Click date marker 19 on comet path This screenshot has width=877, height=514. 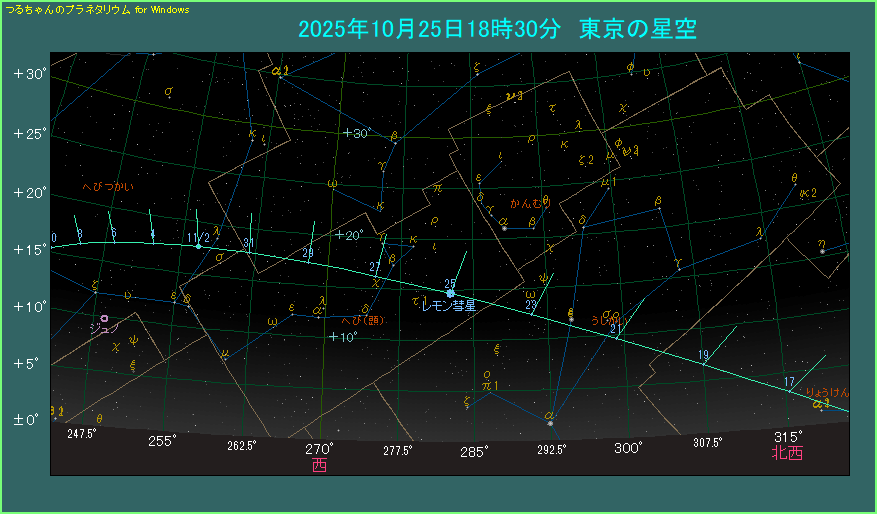point(704,355)
